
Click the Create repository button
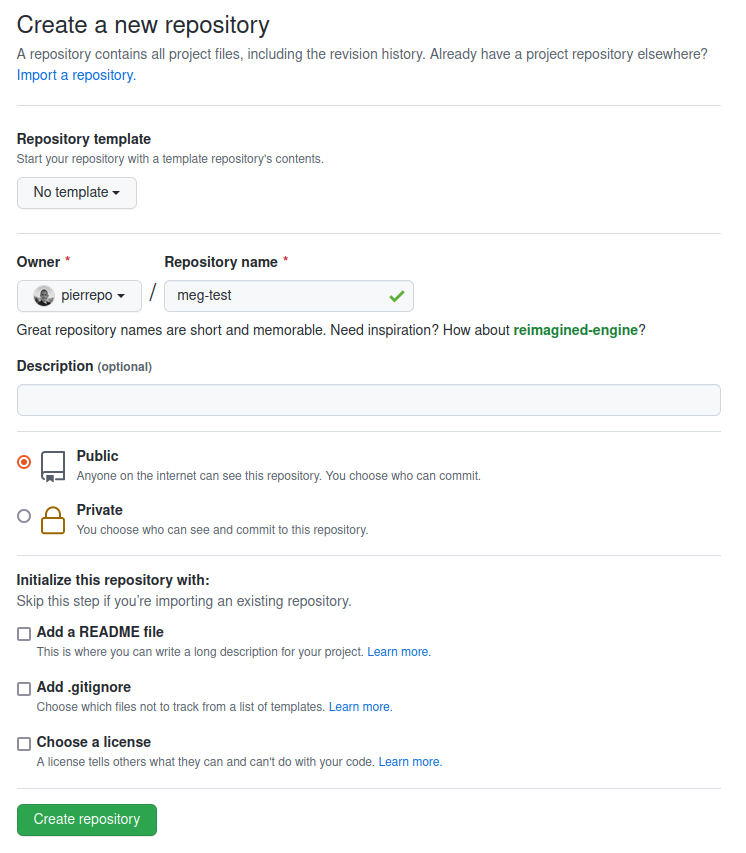pyautogui.click(x=87, y=820)
